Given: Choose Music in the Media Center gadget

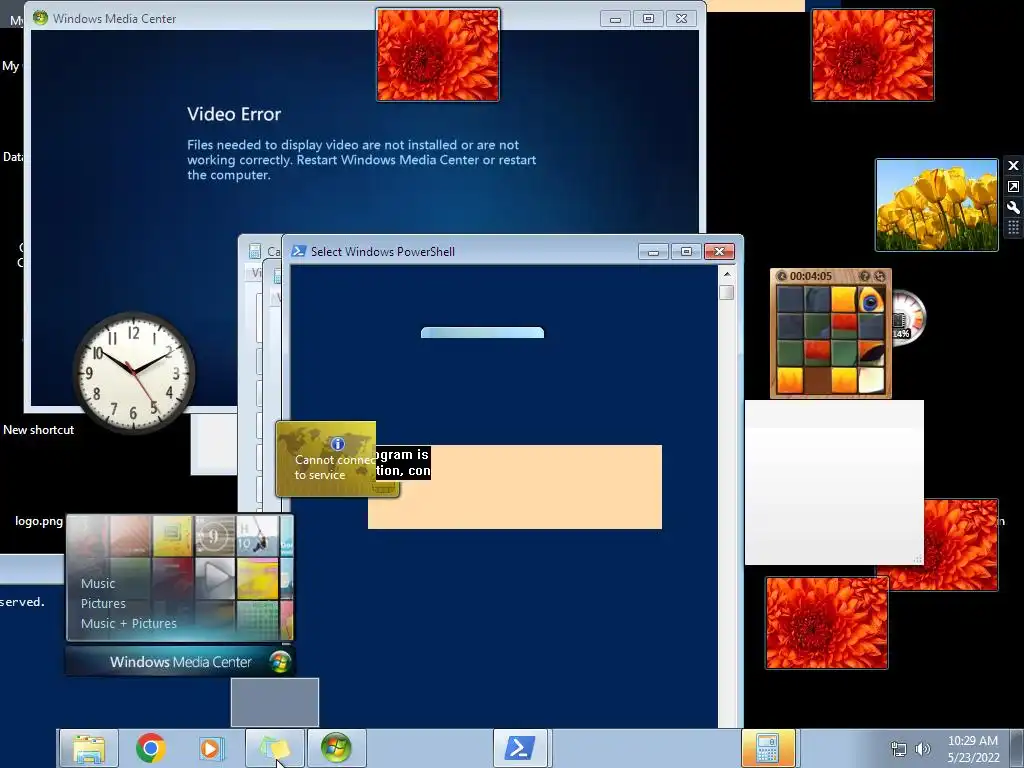Looking at the screenshot, I should 98,584.
